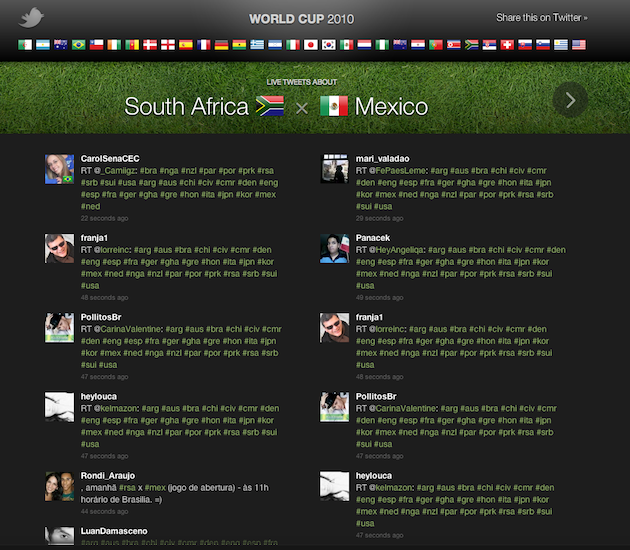
Task: Select the North Korea flag in the flag bar
Action: [x=454, y=45]
